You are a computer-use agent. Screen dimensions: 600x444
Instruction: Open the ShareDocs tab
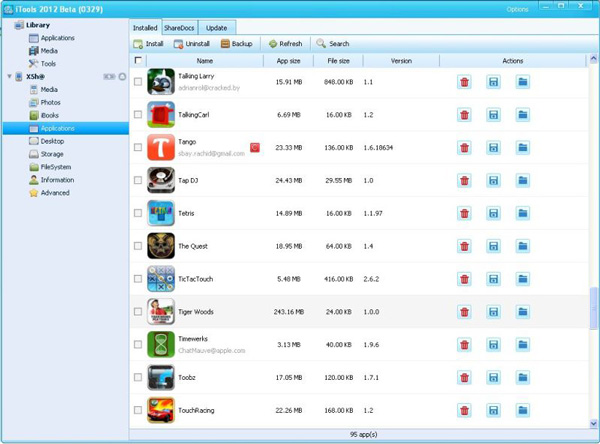[179, 28]
